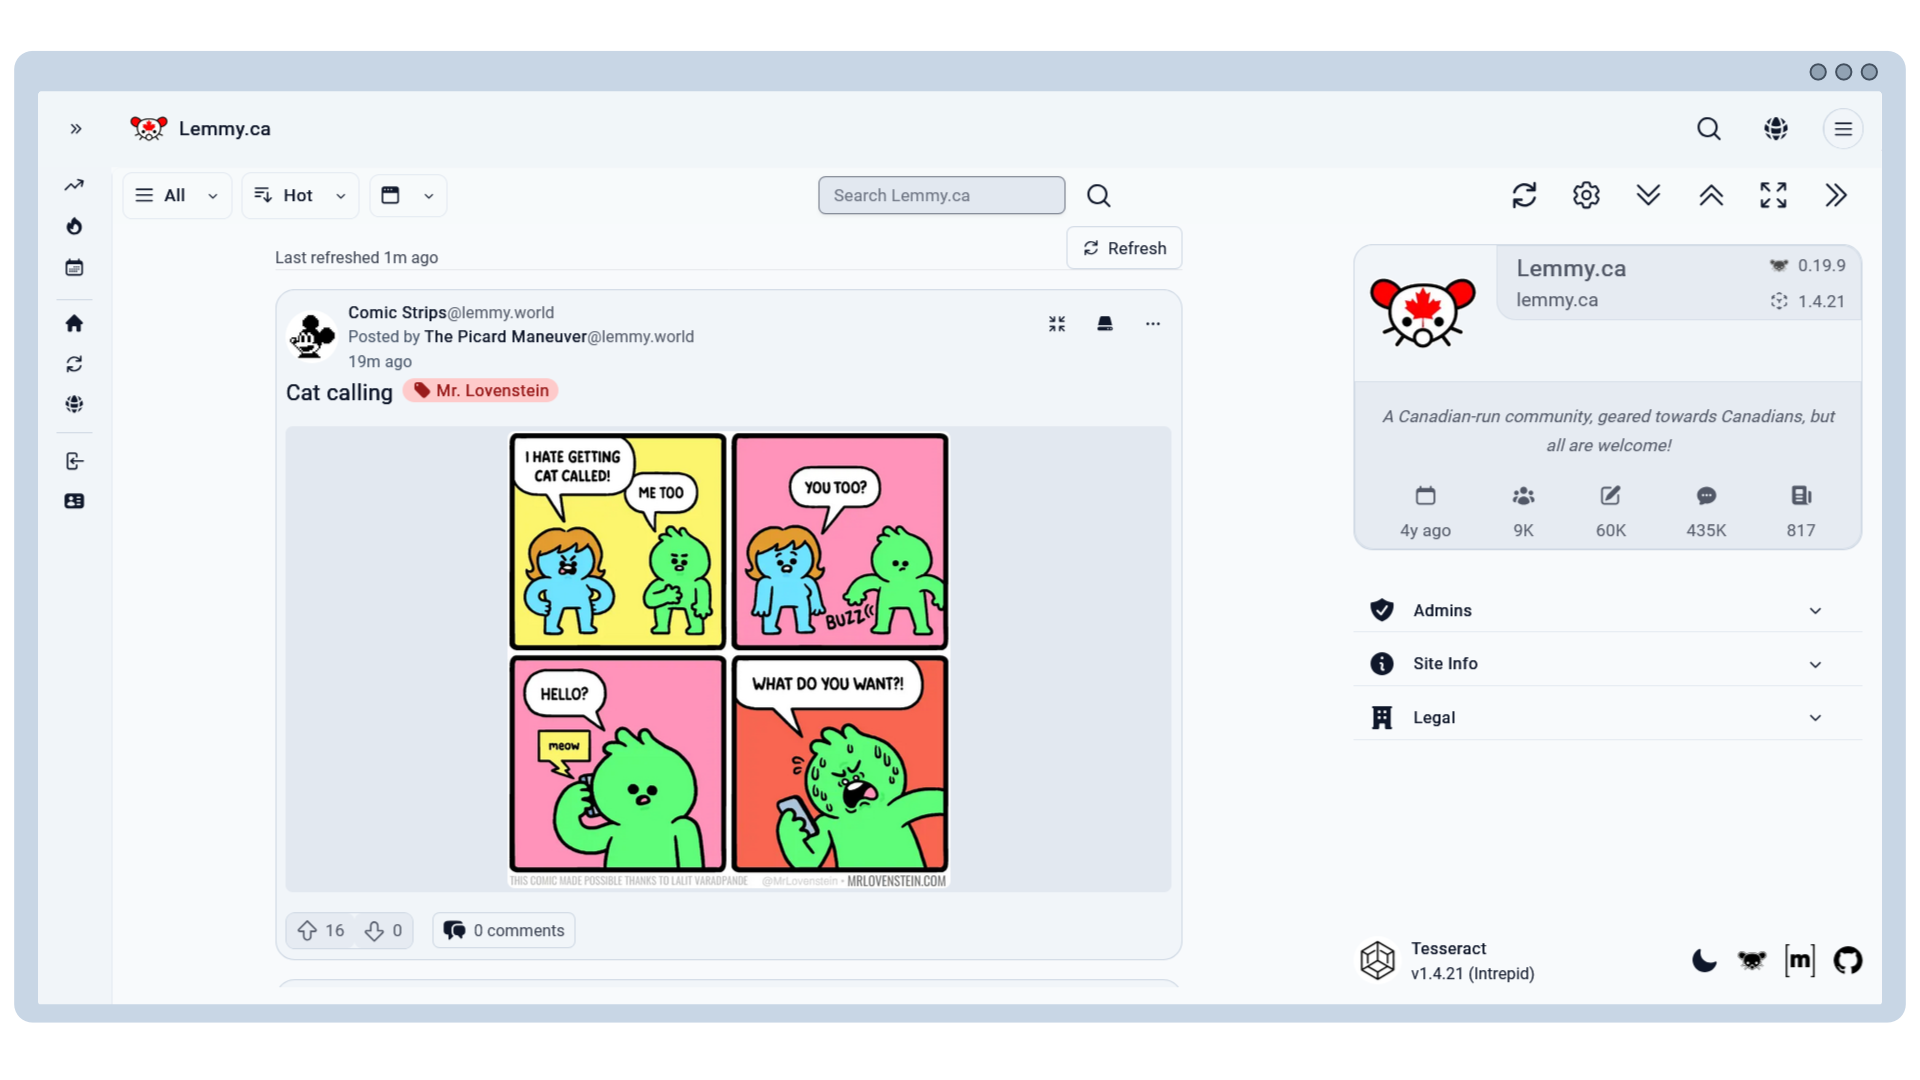Open the post options menu with three dots

pyautogui.click(x=1152, y=323)
